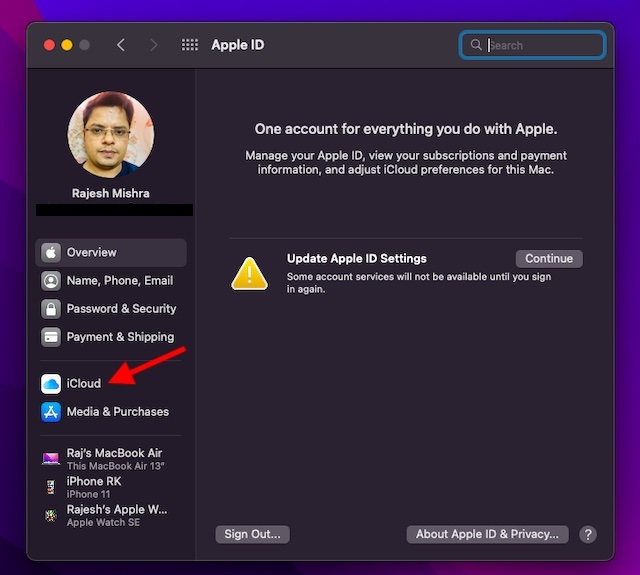
Task: Click the Apple ID window title
Action: (238, 45)
